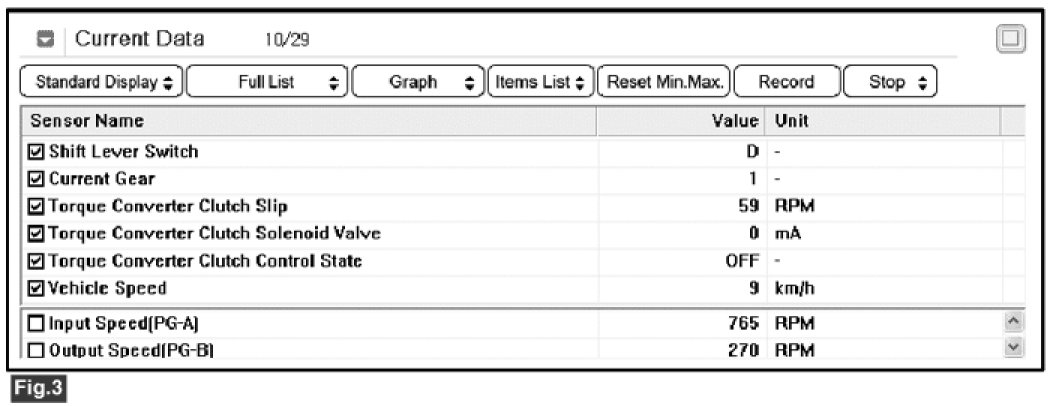The image size is (1050, 406).
Task: Open the Items List dropdown
Action: [540, 82]
